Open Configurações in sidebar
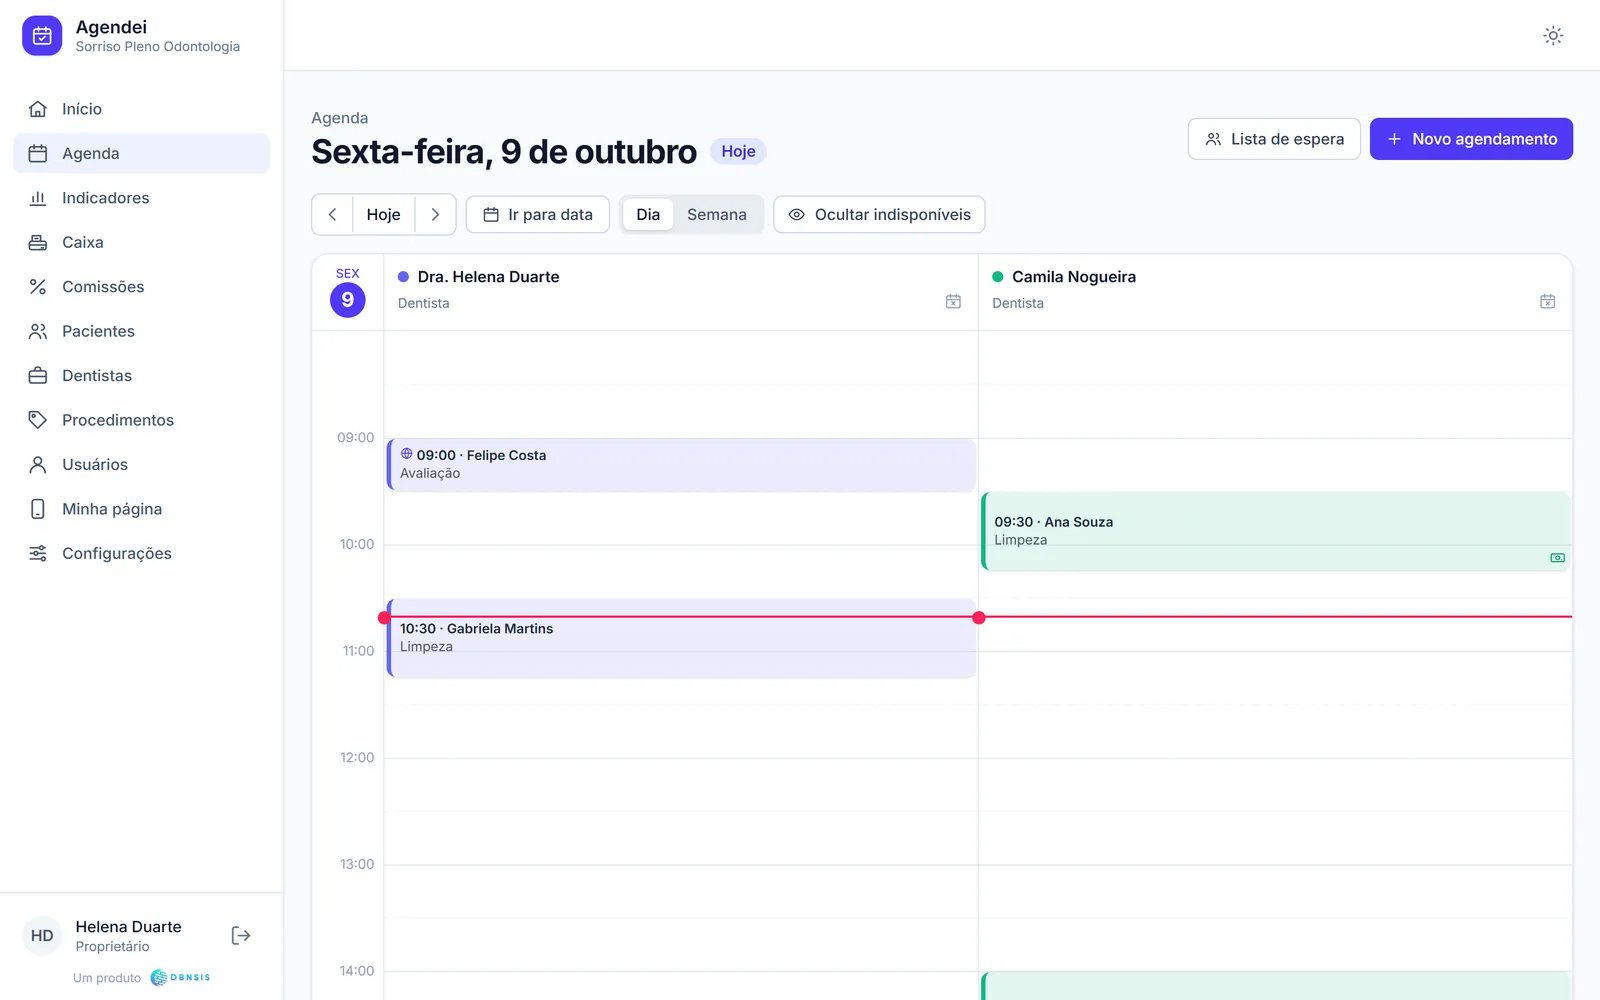The image size is (1600, 1000). pyautogui.click(x=142, y=553)
